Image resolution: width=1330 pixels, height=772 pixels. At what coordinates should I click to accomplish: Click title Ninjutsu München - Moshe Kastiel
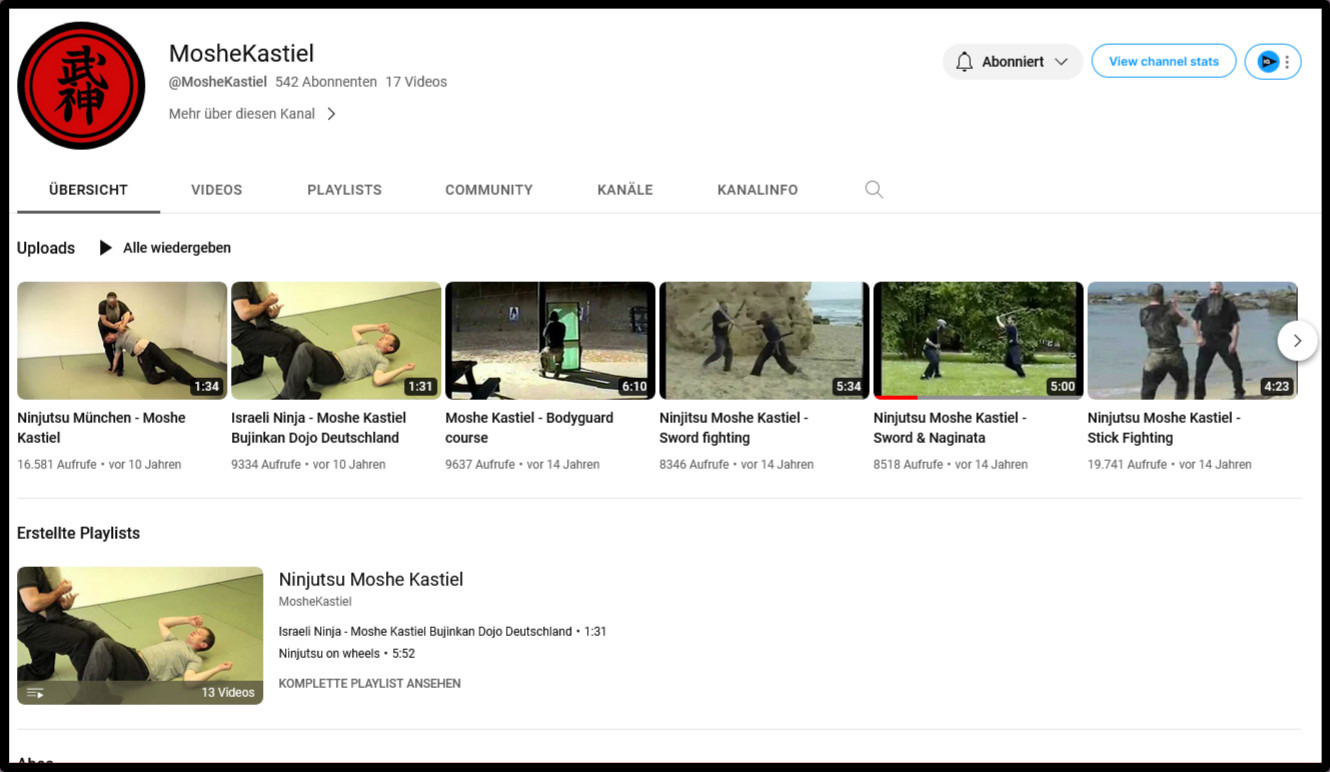pos(101,428)
